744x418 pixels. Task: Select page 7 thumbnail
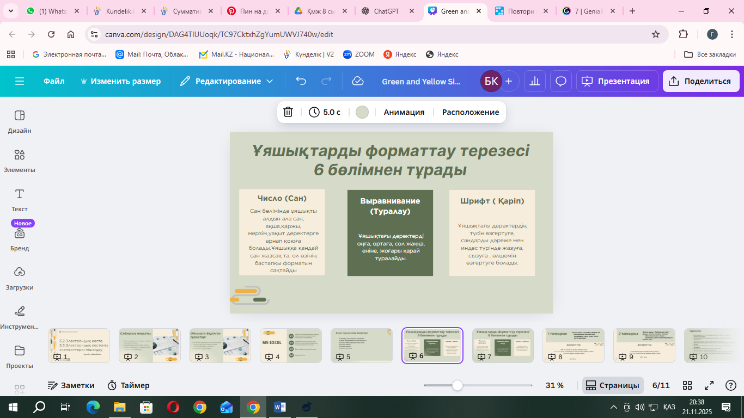coord(503,345)
